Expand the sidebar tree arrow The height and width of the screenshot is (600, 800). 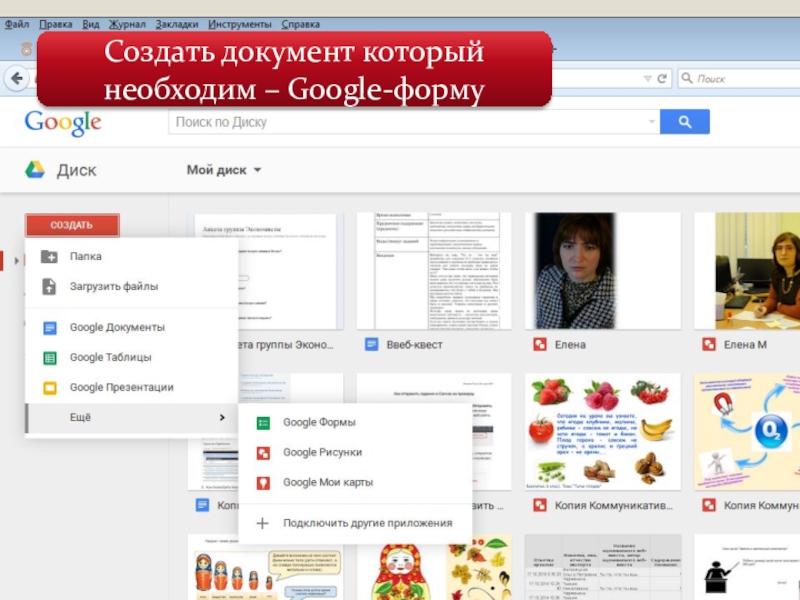17,261
